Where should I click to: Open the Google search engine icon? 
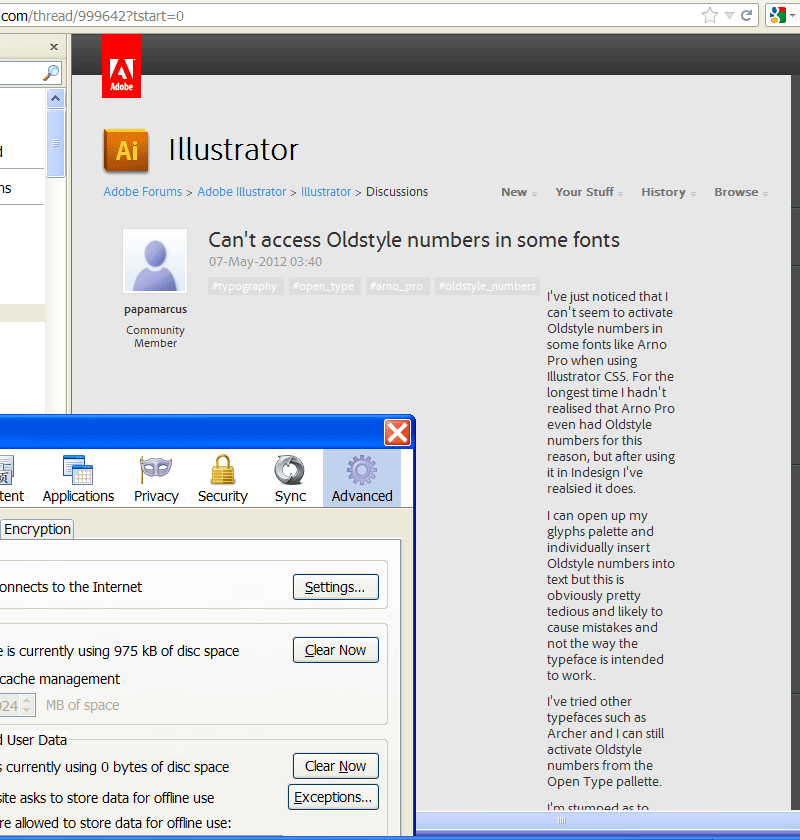tap(777, 16)
